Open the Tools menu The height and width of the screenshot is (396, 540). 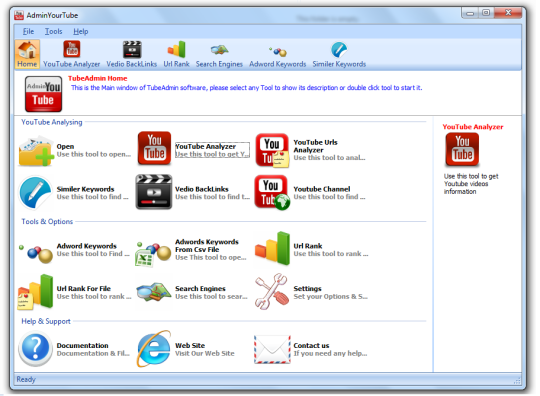[x=53, y=31]
